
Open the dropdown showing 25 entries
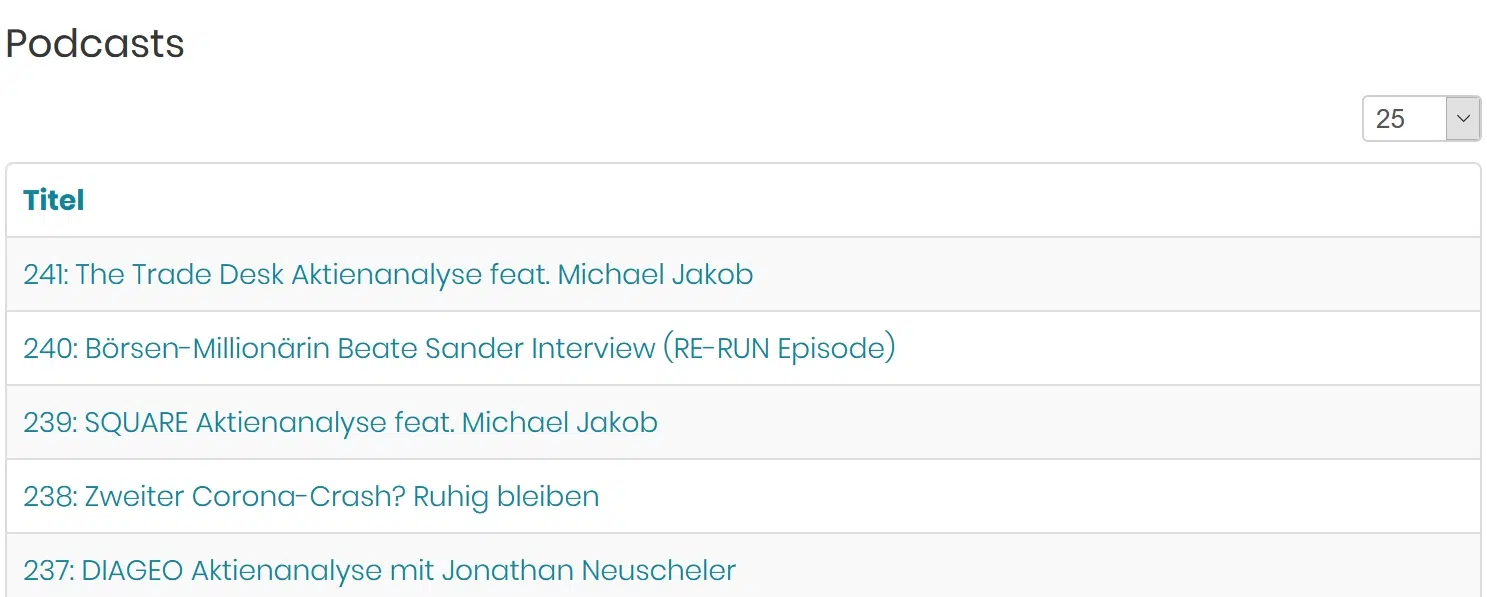[x=1421, y=119]
